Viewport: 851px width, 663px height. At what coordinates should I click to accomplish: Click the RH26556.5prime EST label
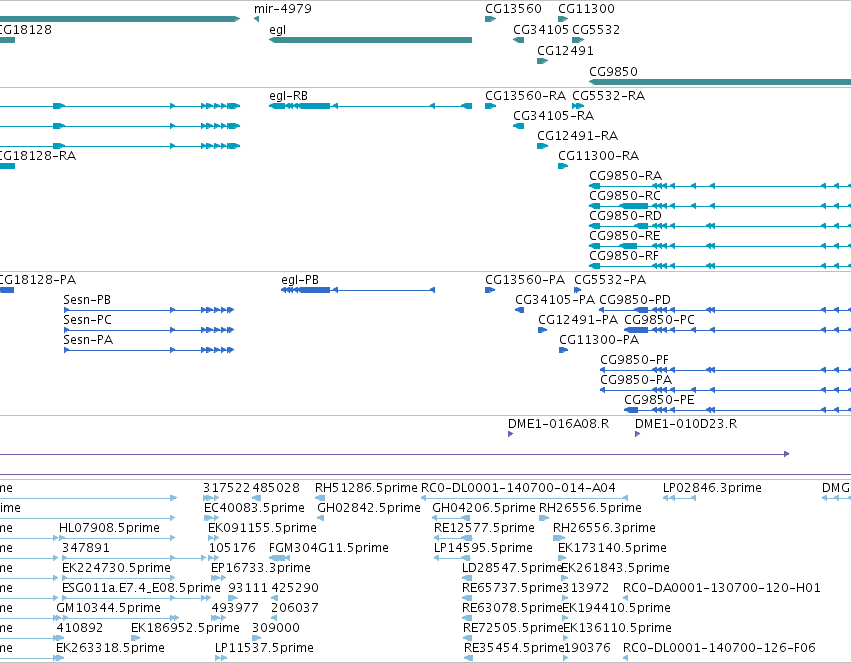pos(590,508)
